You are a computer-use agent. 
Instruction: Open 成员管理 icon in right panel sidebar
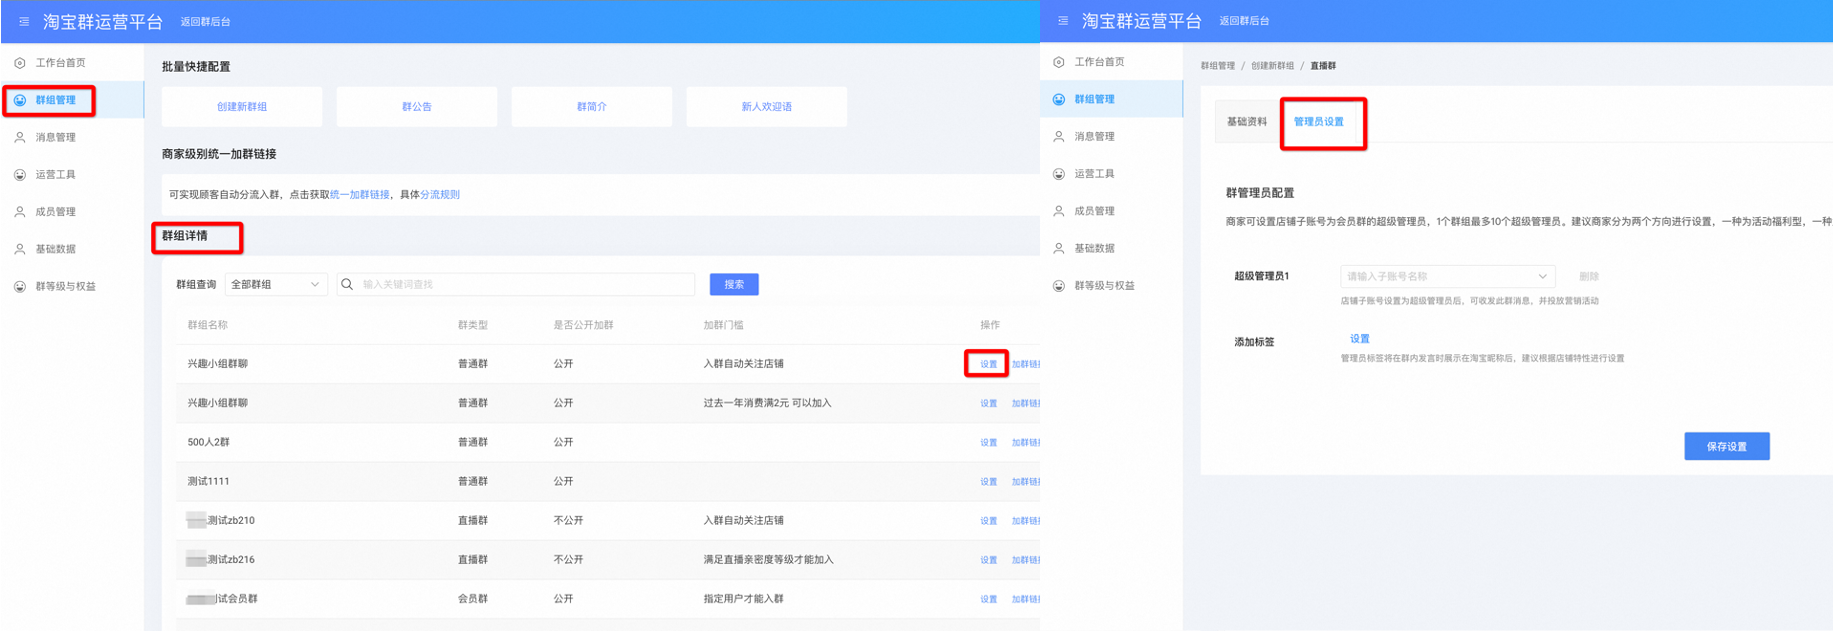point(1059,211)
